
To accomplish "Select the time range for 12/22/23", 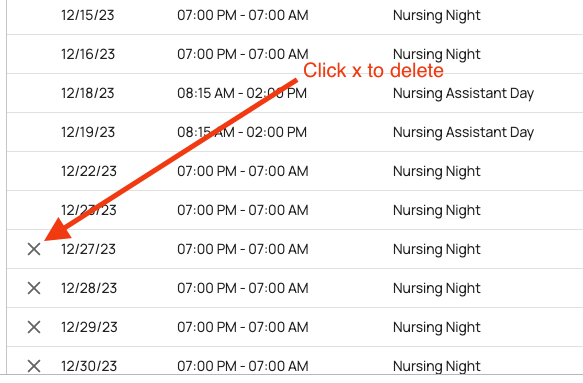I will 243,171.
